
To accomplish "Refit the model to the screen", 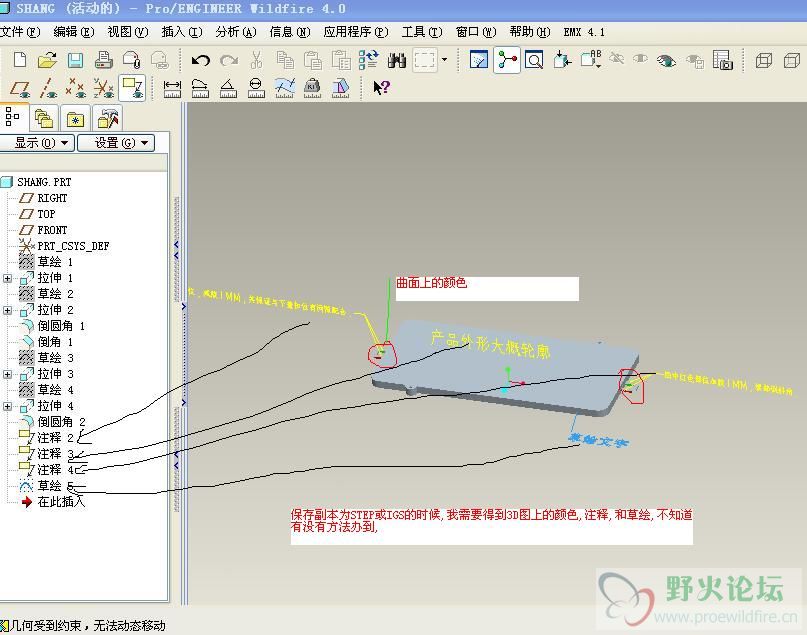I will pyautogui.click(x=534, y=60).
